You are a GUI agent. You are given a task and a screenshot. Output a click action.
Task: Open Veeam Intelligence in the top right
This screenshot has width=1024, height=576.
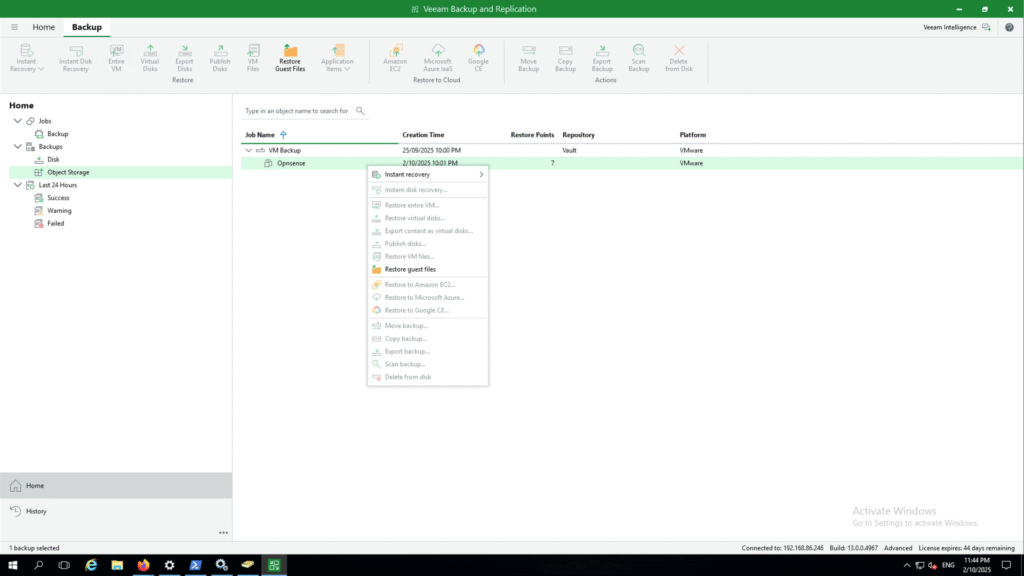coord(958,27)
